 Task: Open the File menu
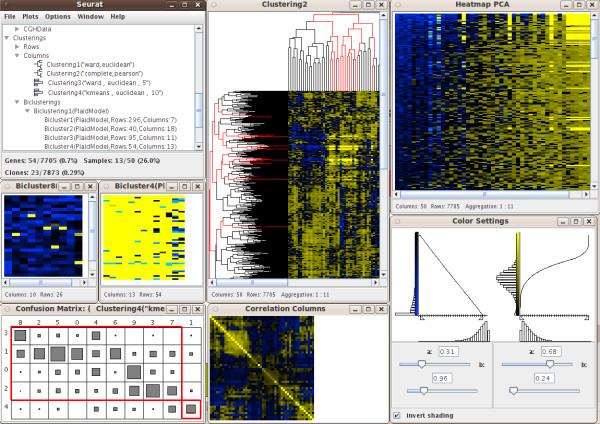click(10, 16)
